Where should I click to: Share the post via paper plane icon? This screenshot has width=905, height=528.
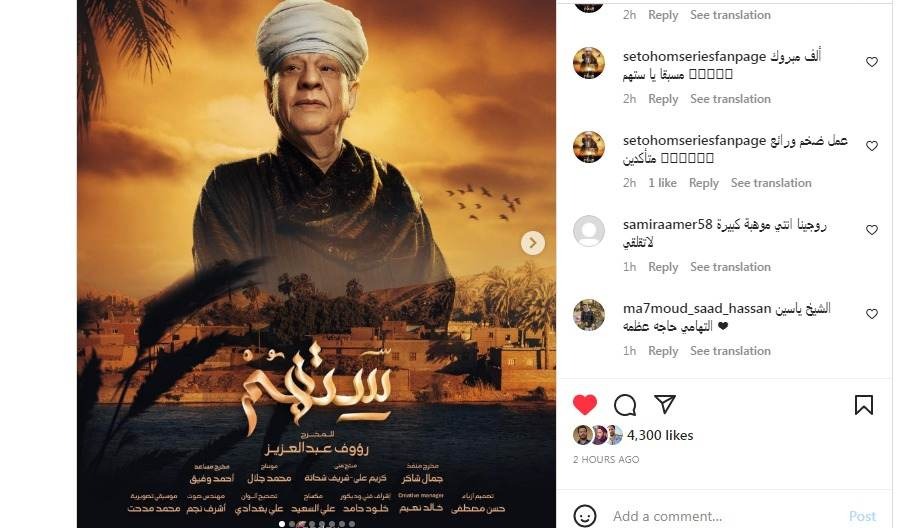pyautogui.click(x=664, y=404)
